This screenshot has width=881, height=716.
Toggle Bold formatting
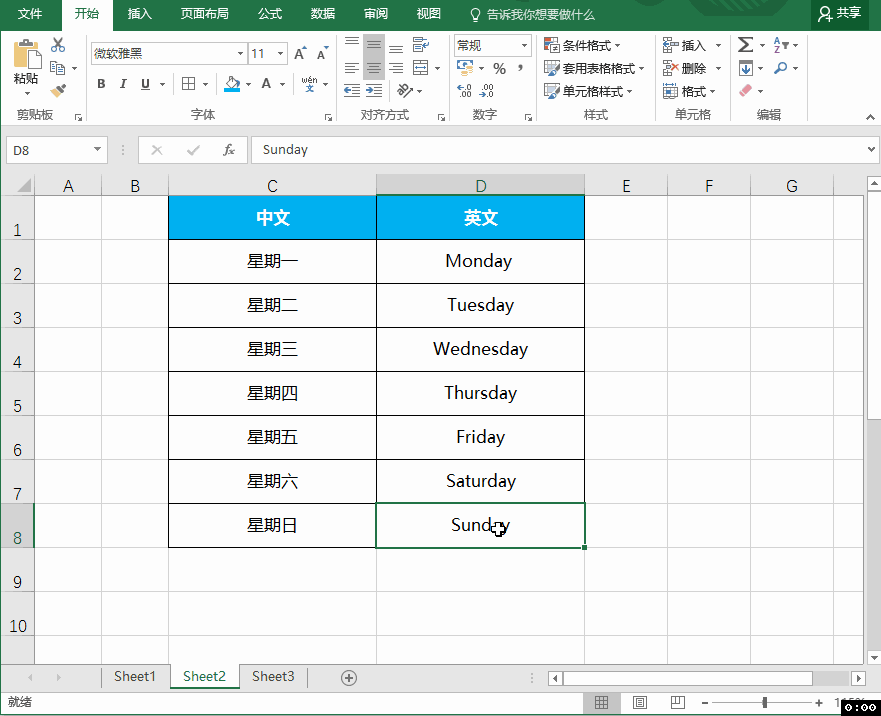point(101,84)
